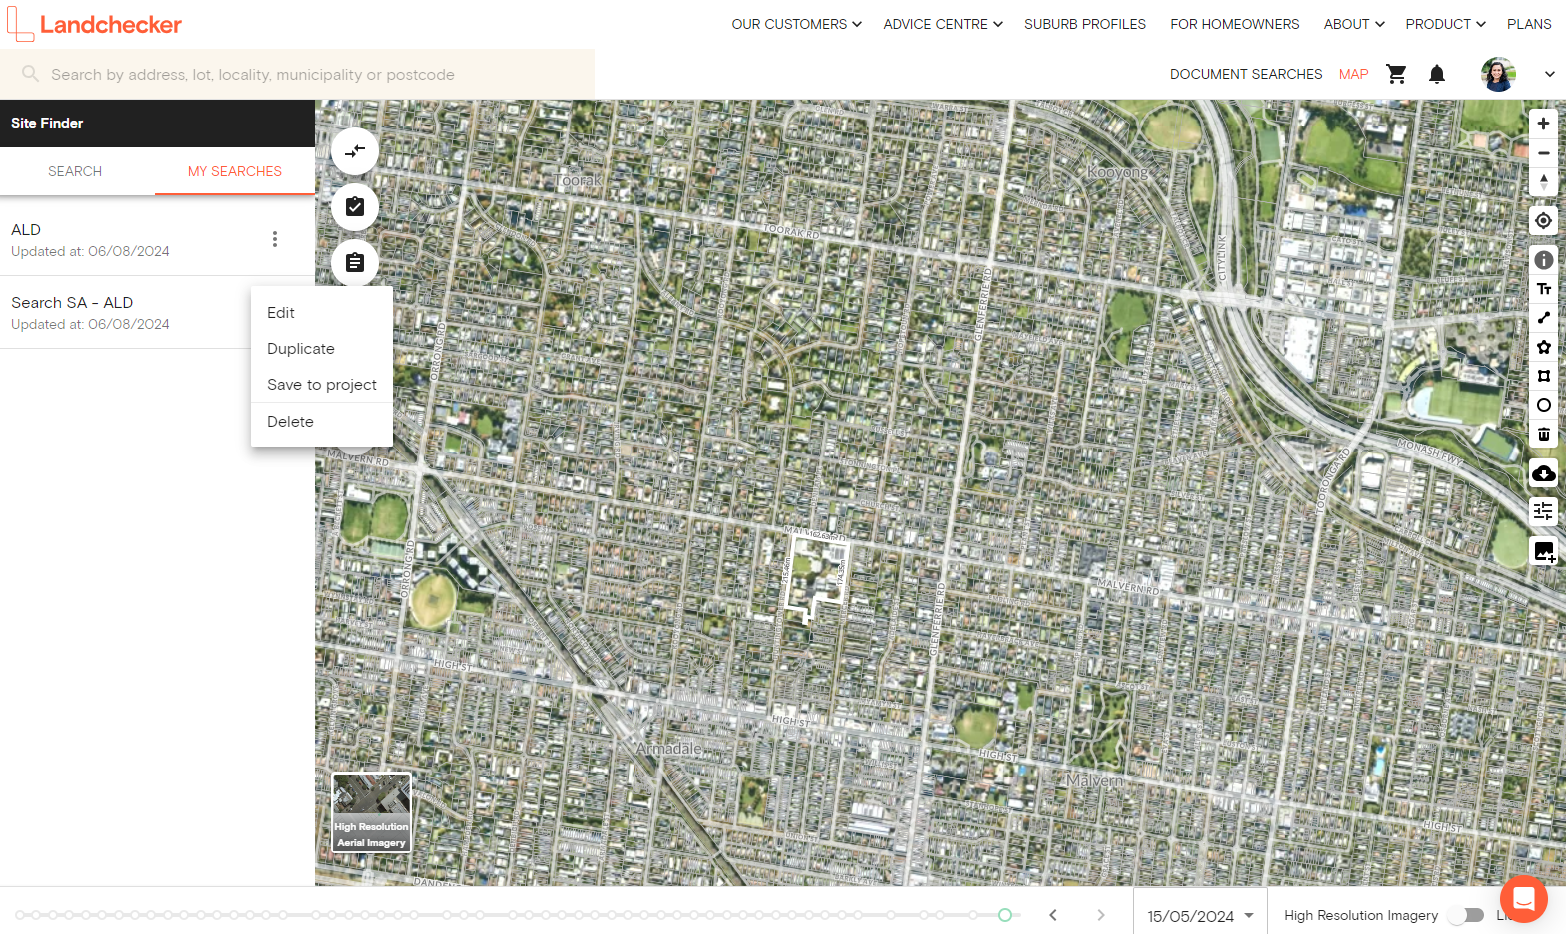
Task: Expand the Product menu
Action: coord(1445,24)
